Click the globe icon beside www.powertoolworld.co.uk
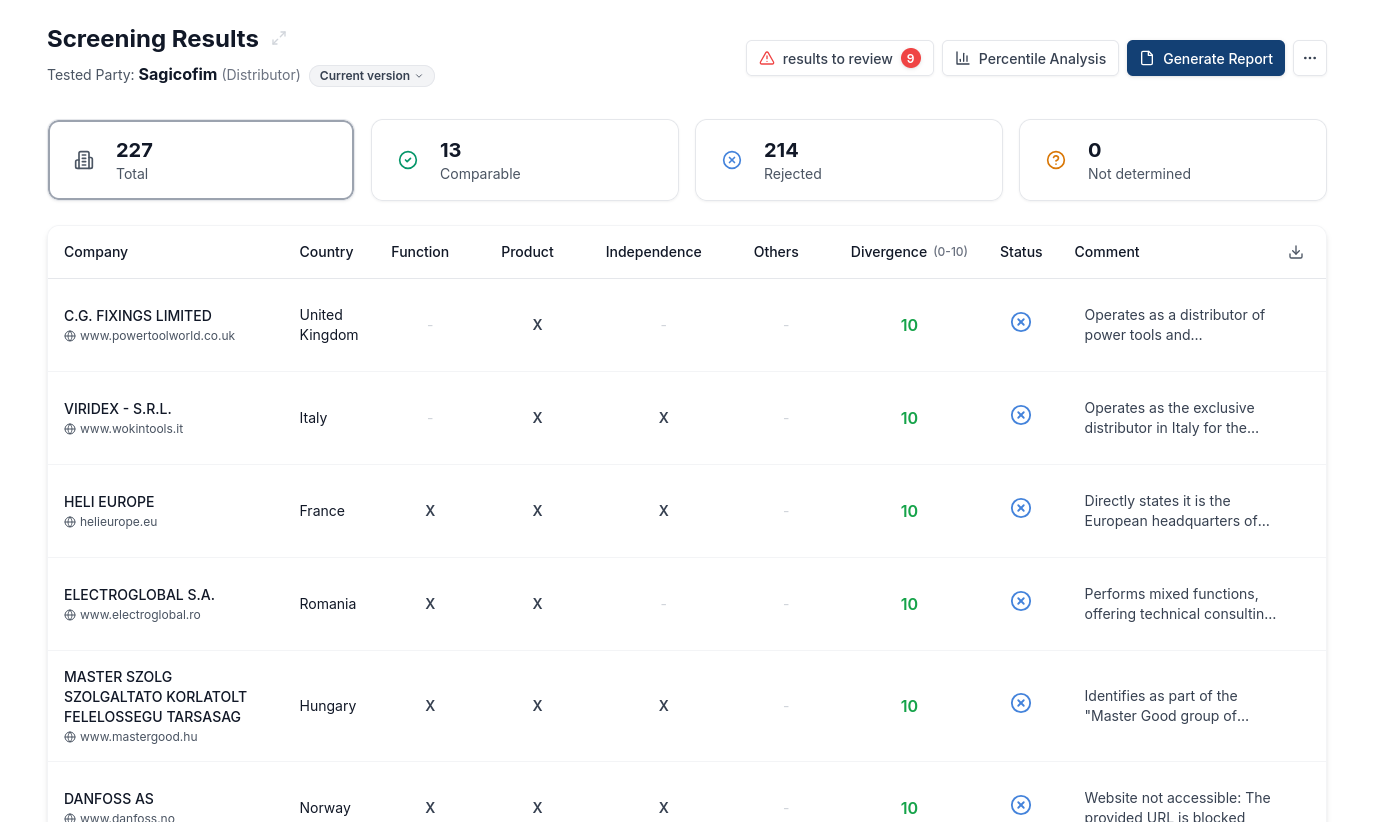This screenshot has height=822, width=1377. coord(70,336)
